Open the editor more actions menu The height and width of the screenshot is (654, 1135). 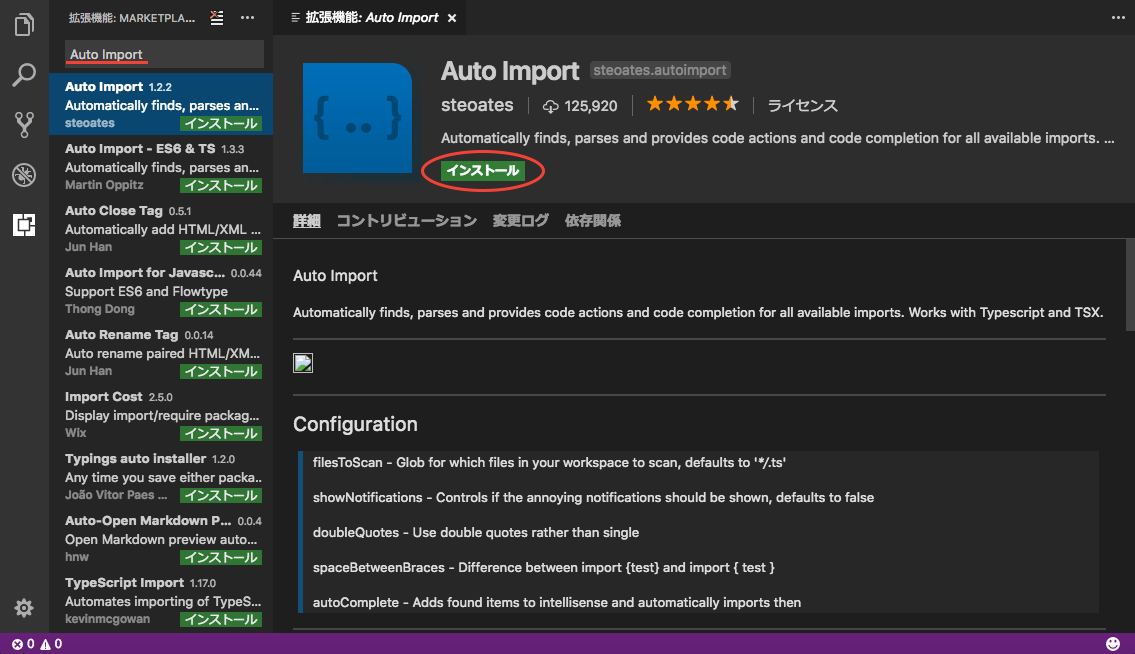click(1117, 17)
